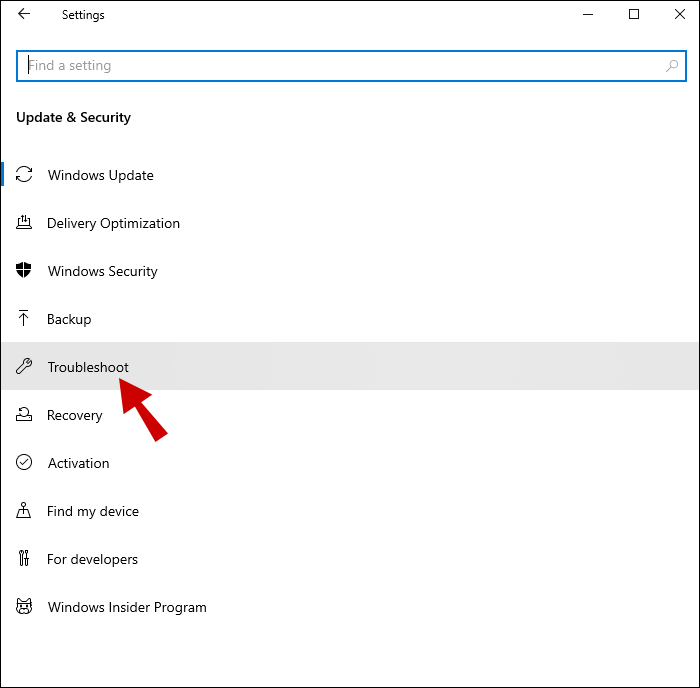Focus the Find a setting search box
This screenshot has height=688, width=700.
[340, 66]
